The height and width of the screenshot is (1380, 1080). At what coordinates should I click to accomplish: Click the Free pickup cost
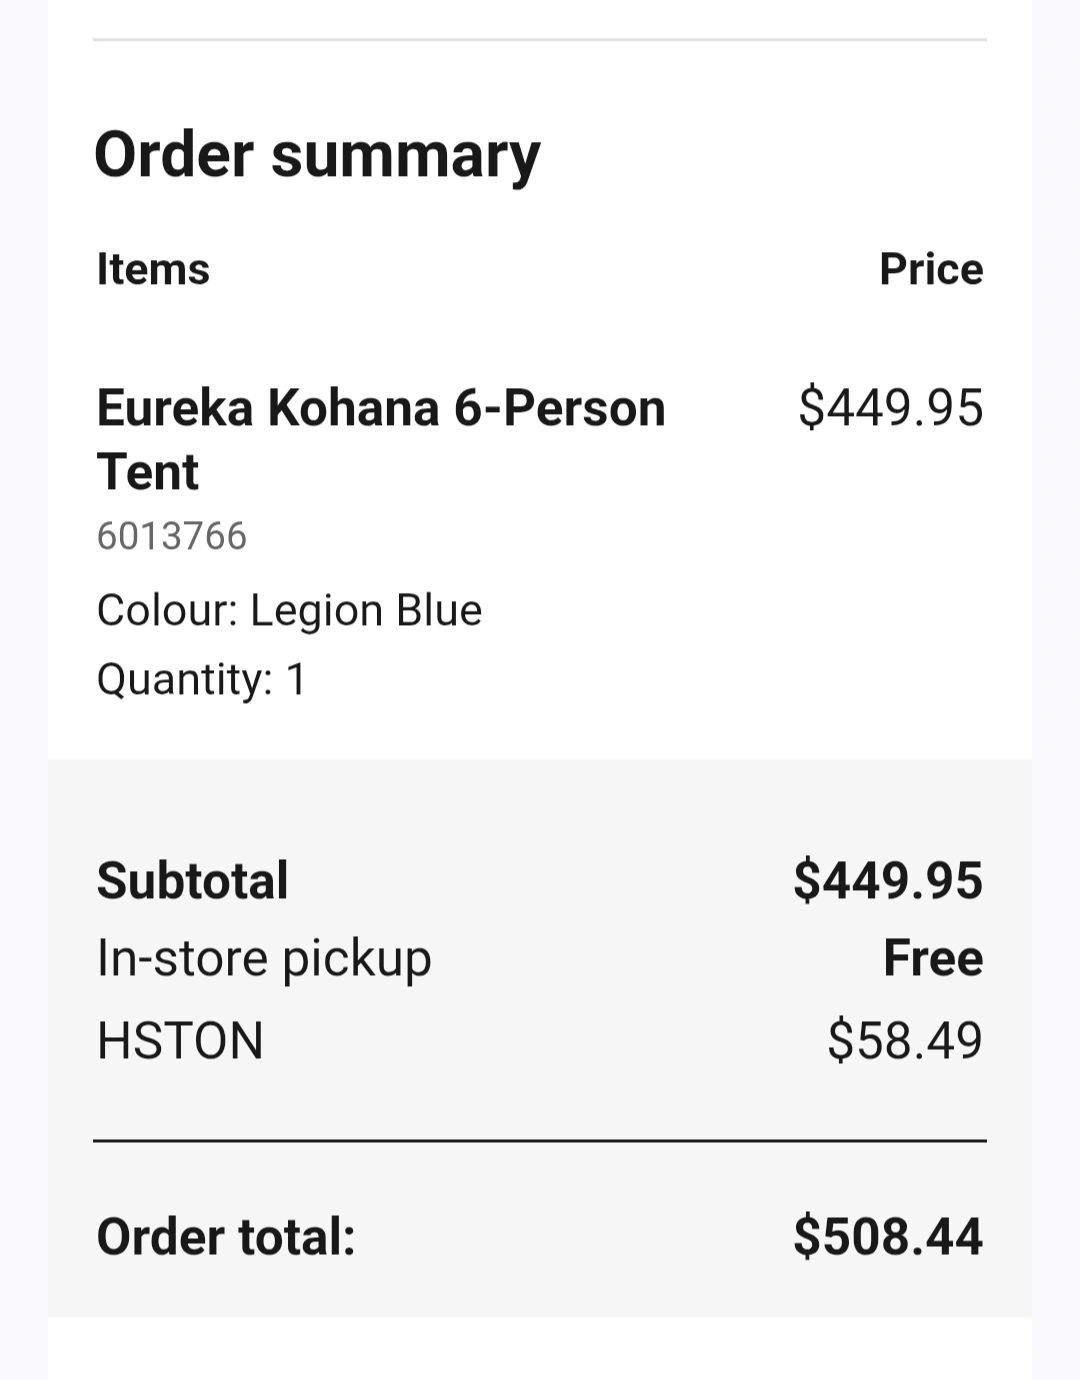tap(932, 958)
